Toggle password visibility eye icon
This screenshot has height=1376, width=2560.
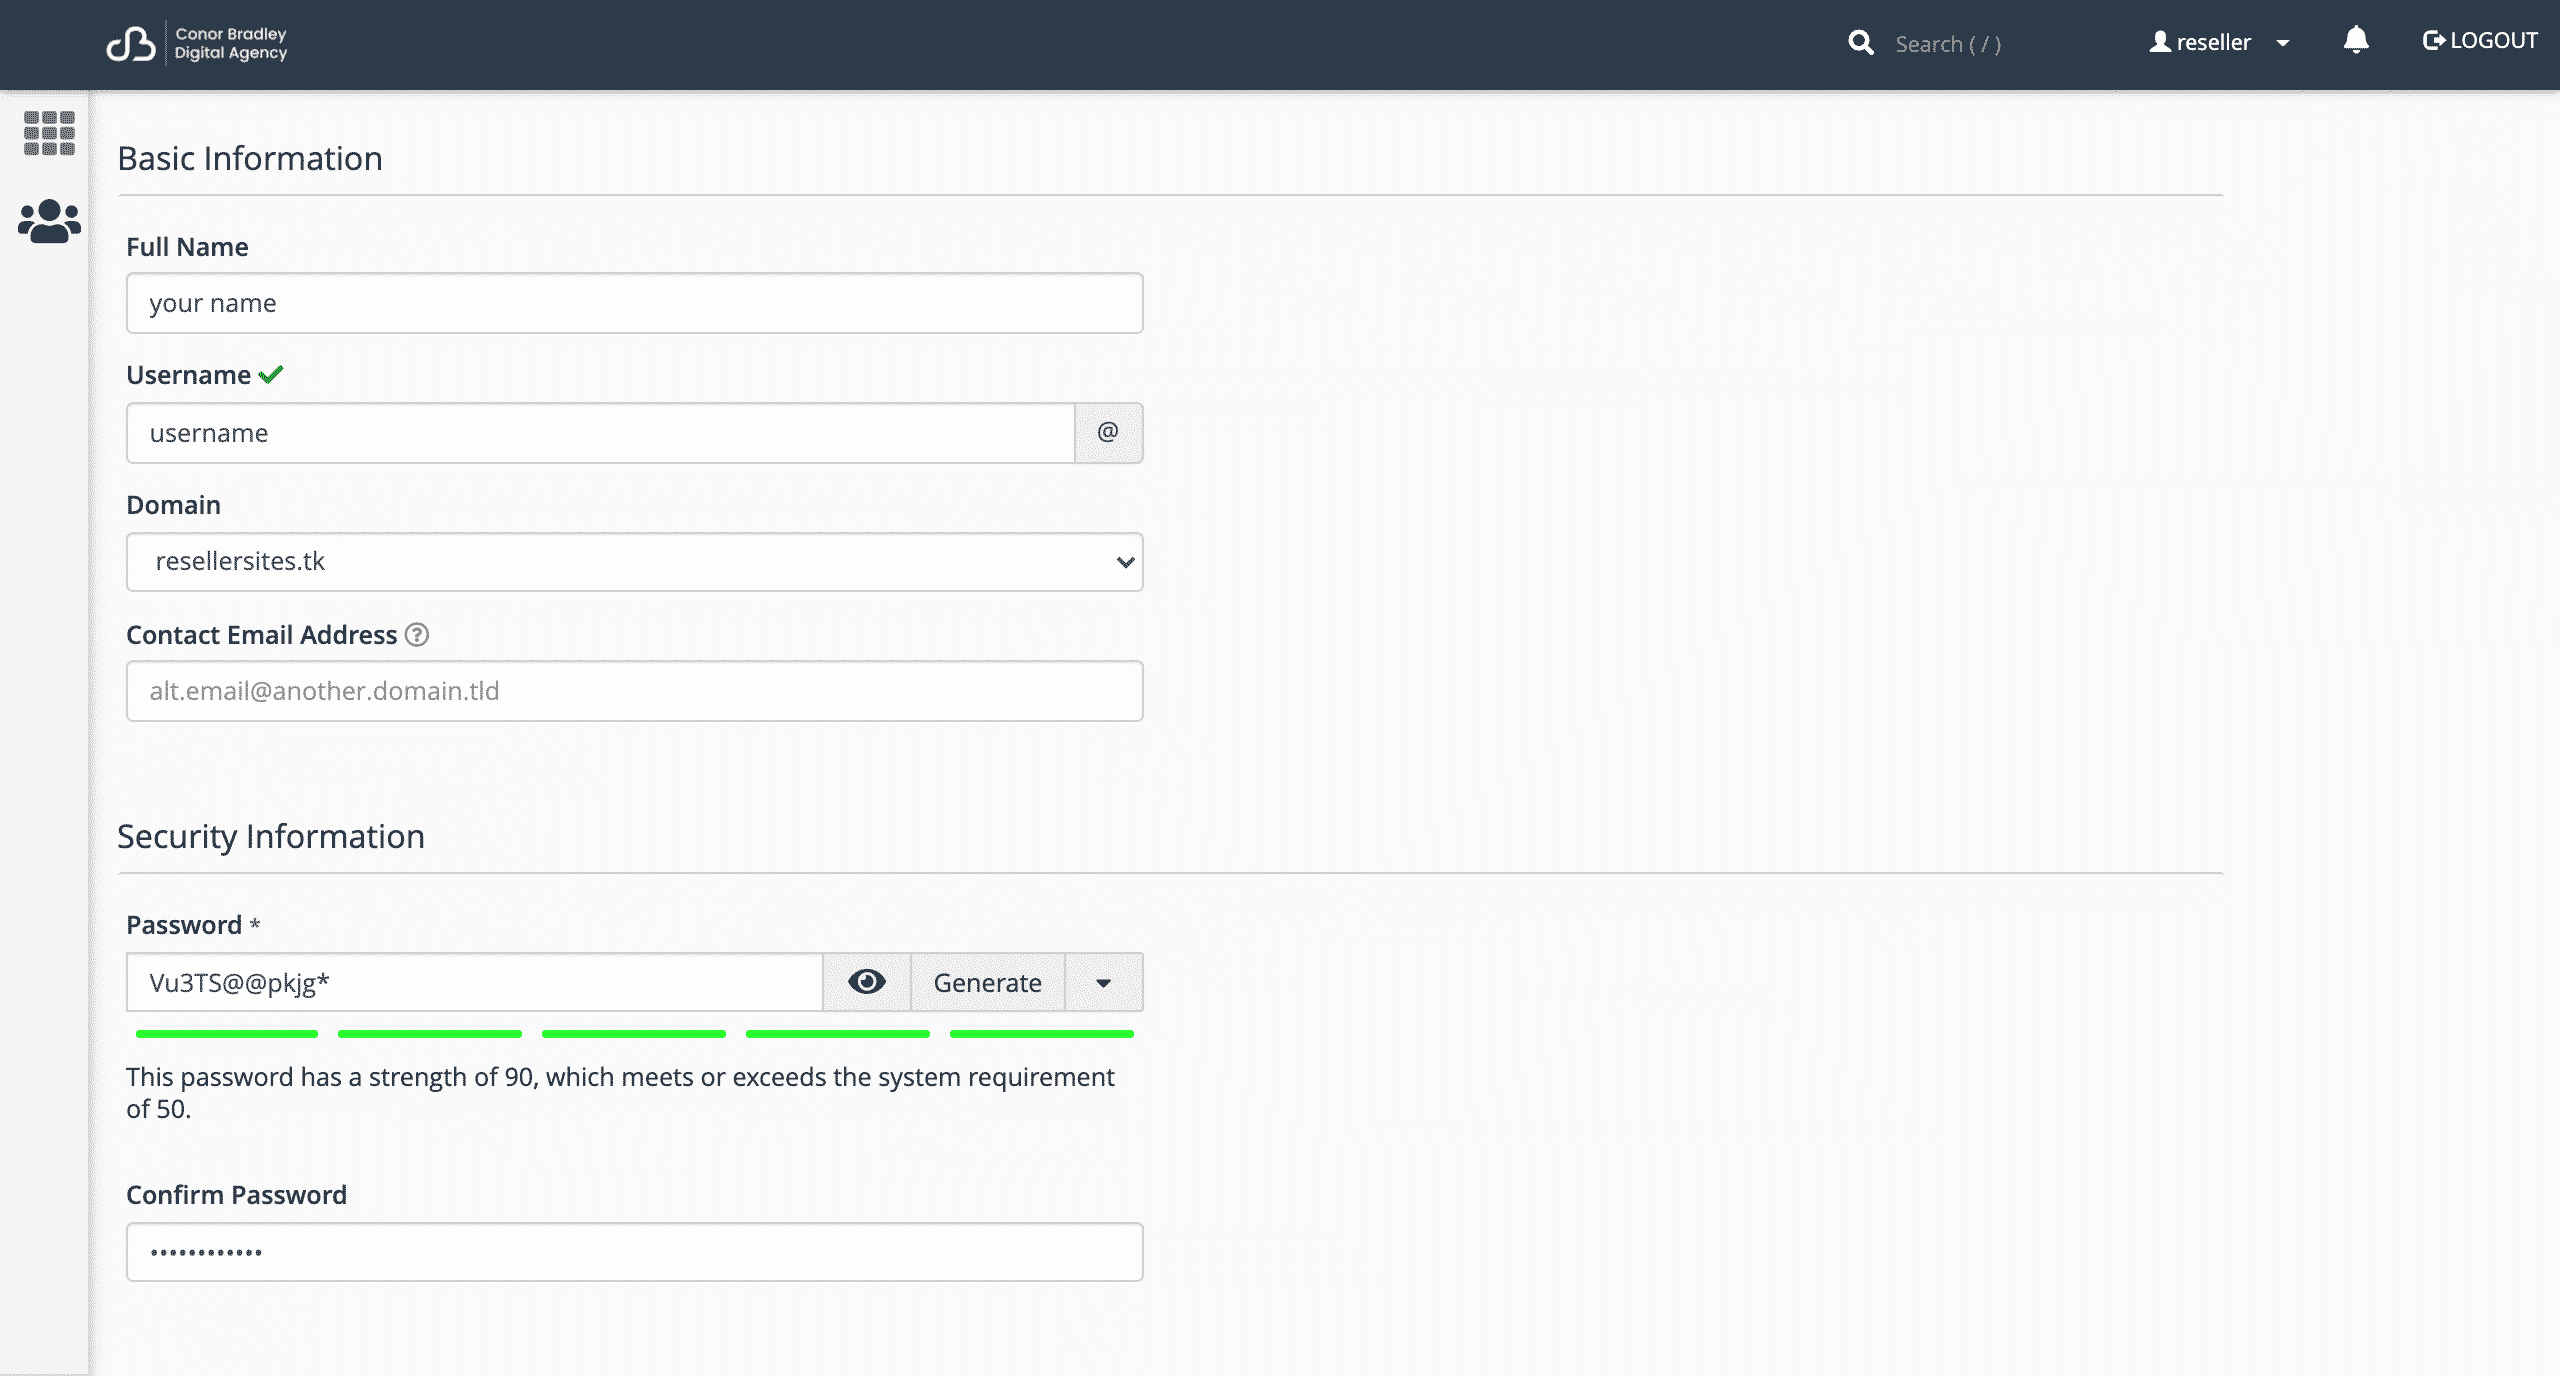tap(866, 982)
